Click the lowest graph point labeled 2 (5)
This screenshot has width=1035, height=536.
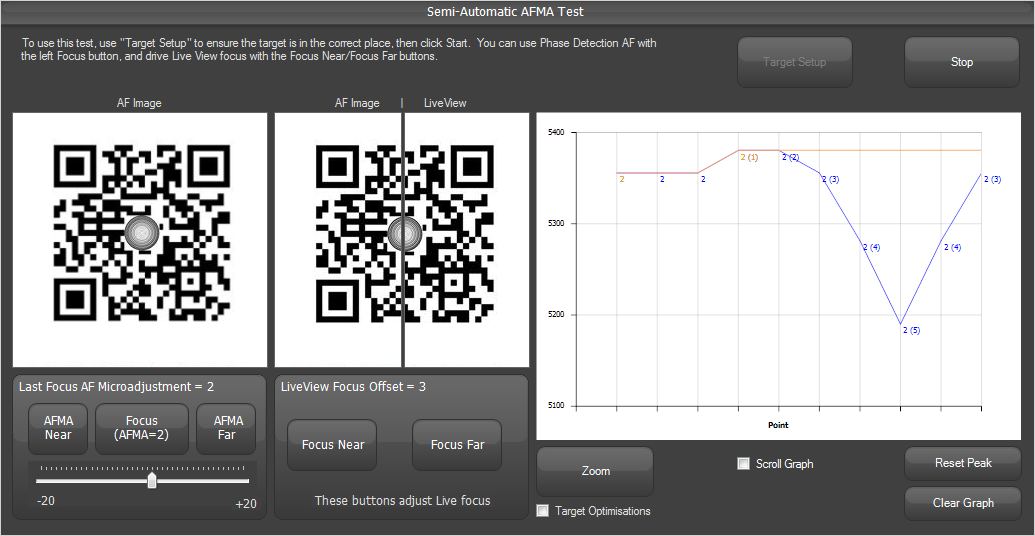click(x=901, y=324)
